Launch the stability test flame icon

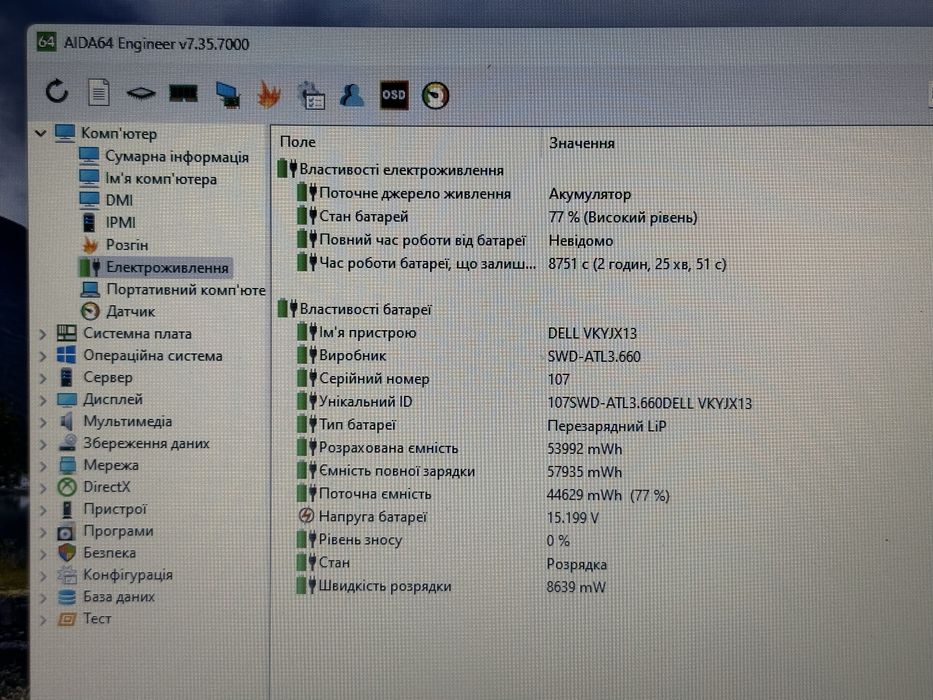point(269,95)
